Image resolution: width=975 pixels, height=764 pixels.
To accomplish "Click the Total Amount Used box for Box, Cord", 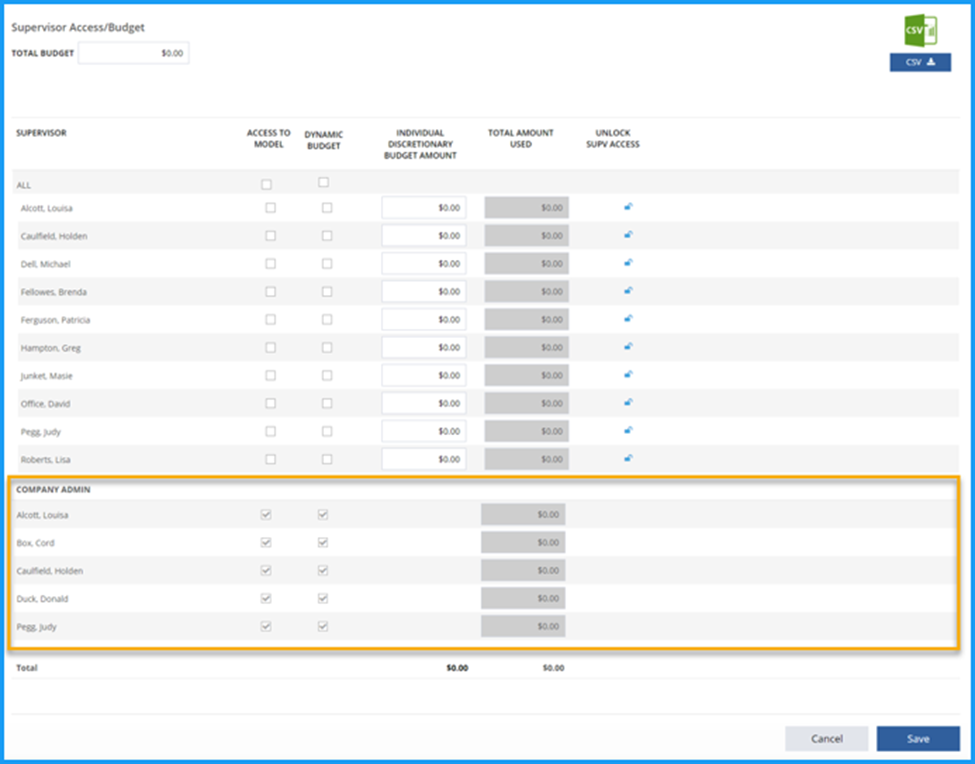I will pyautogui.click(x=523, y=543).
